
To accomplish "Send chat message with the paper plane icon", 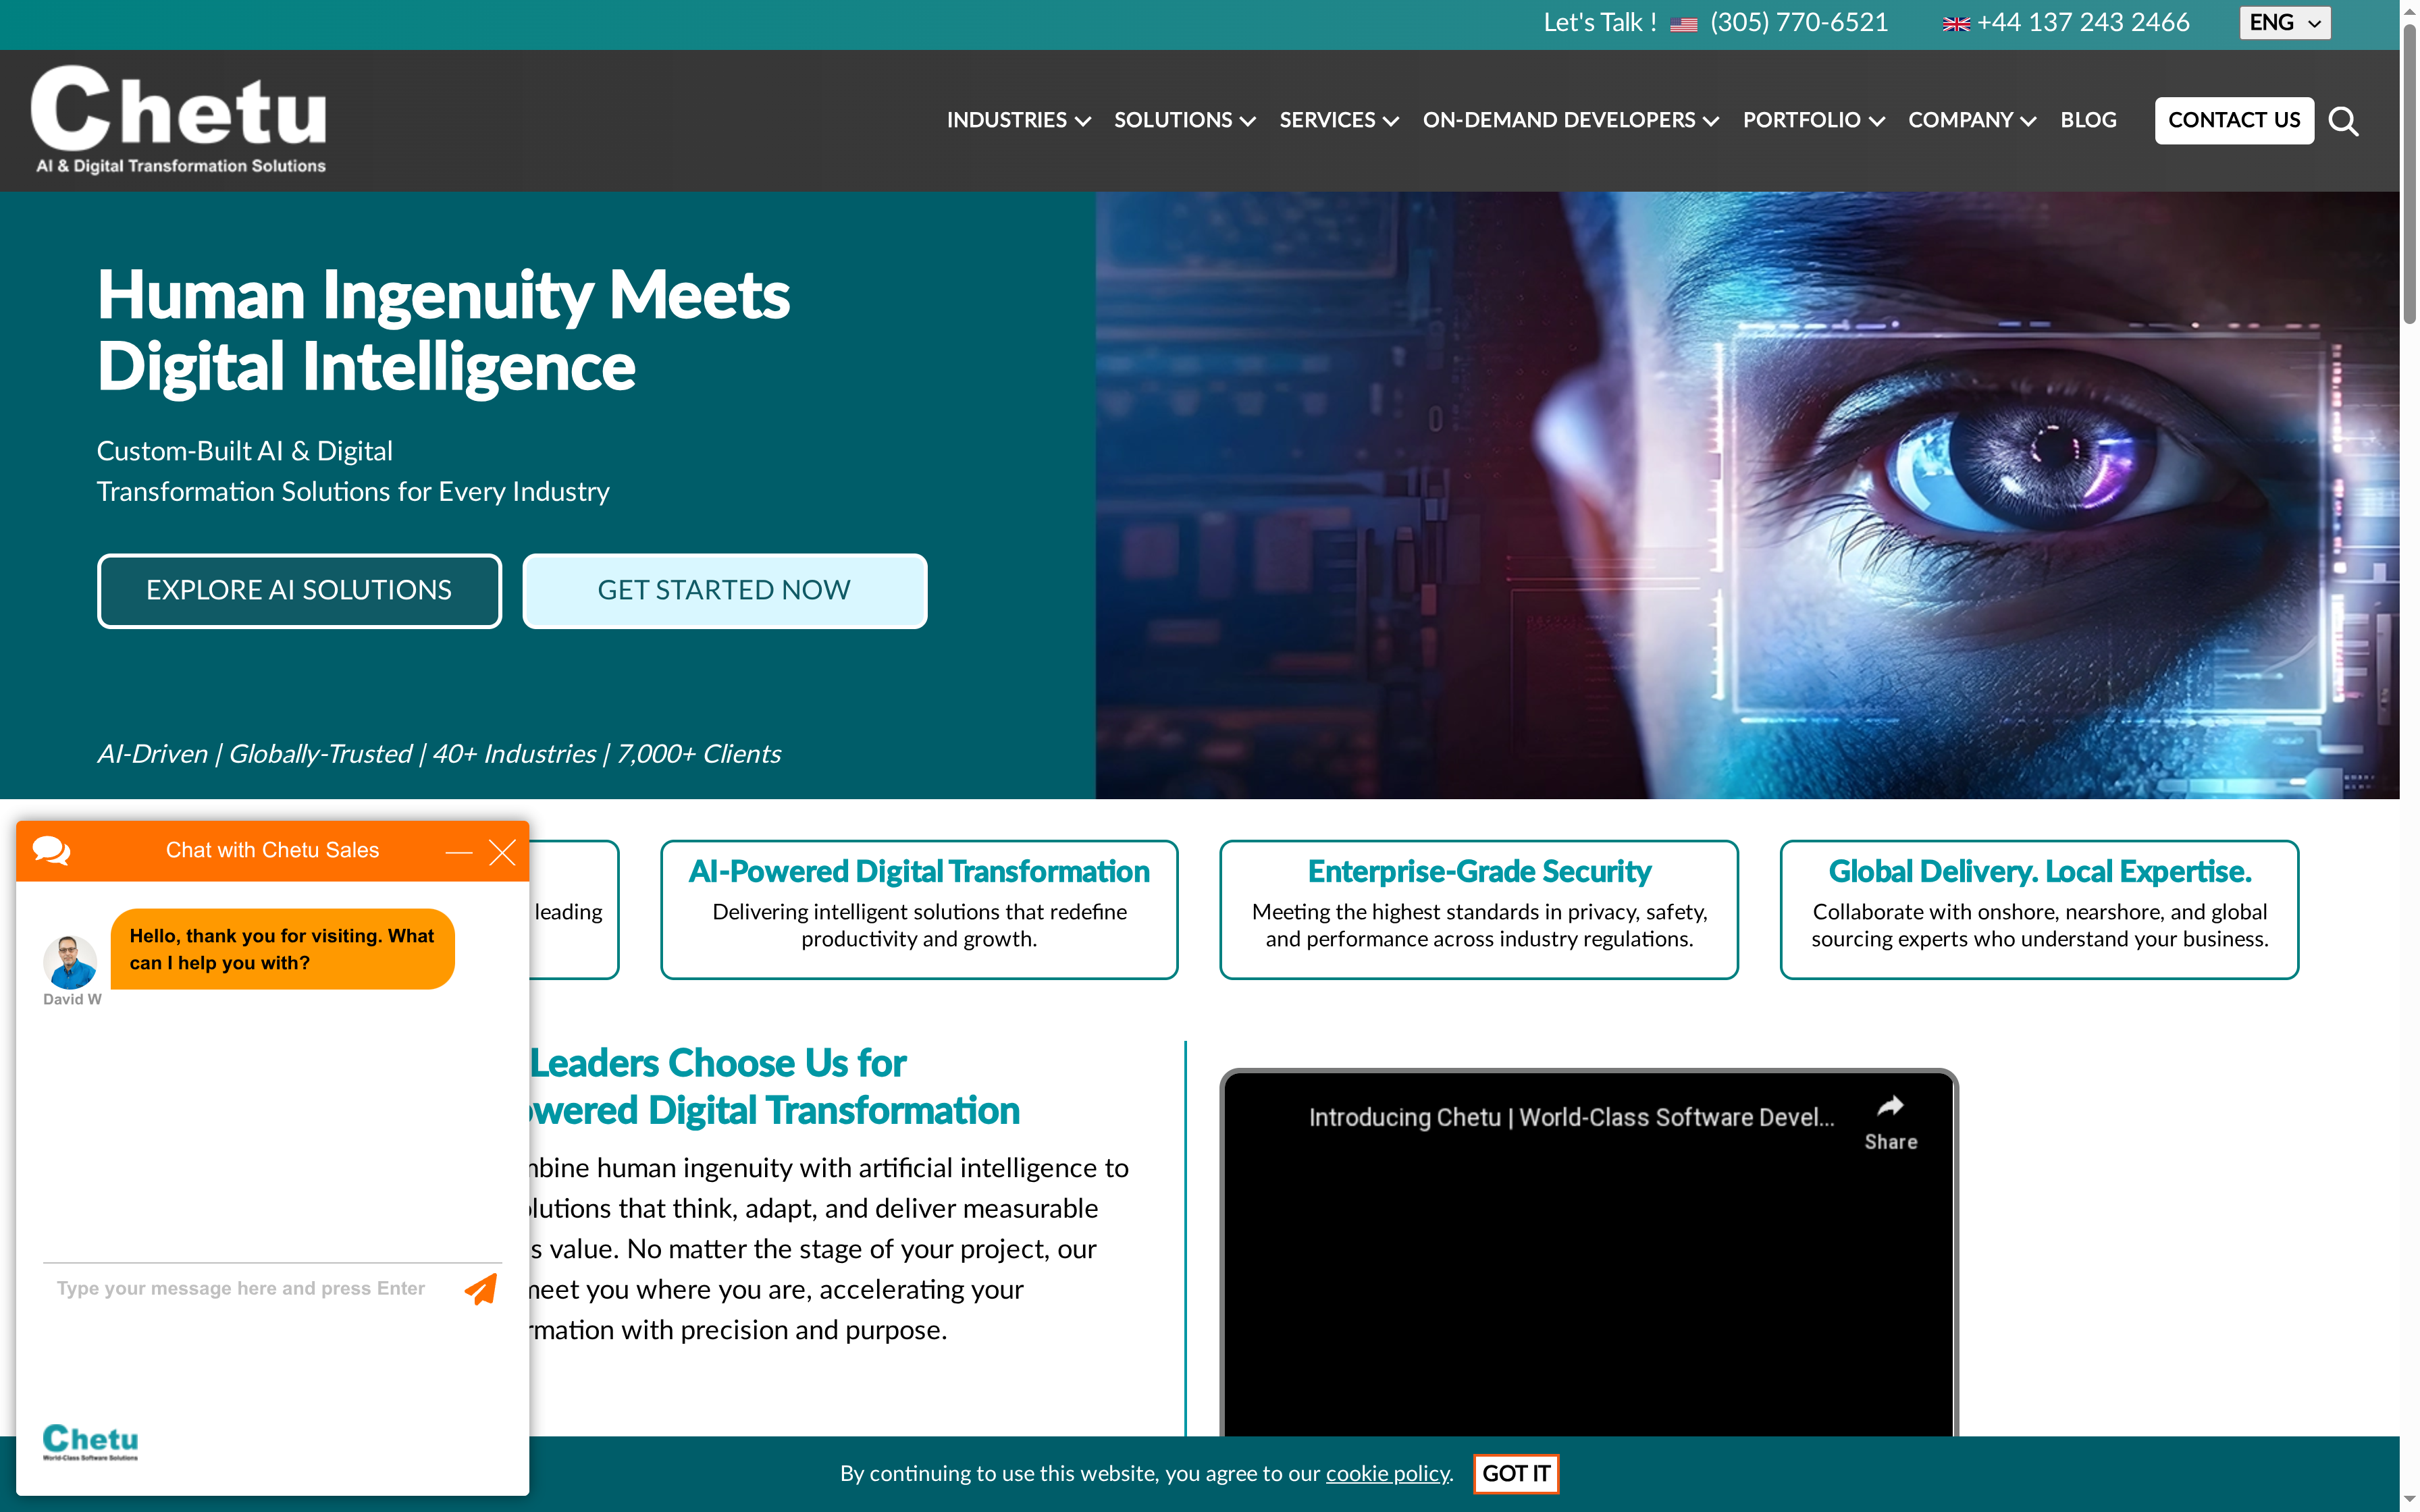I will [481, 1290].
